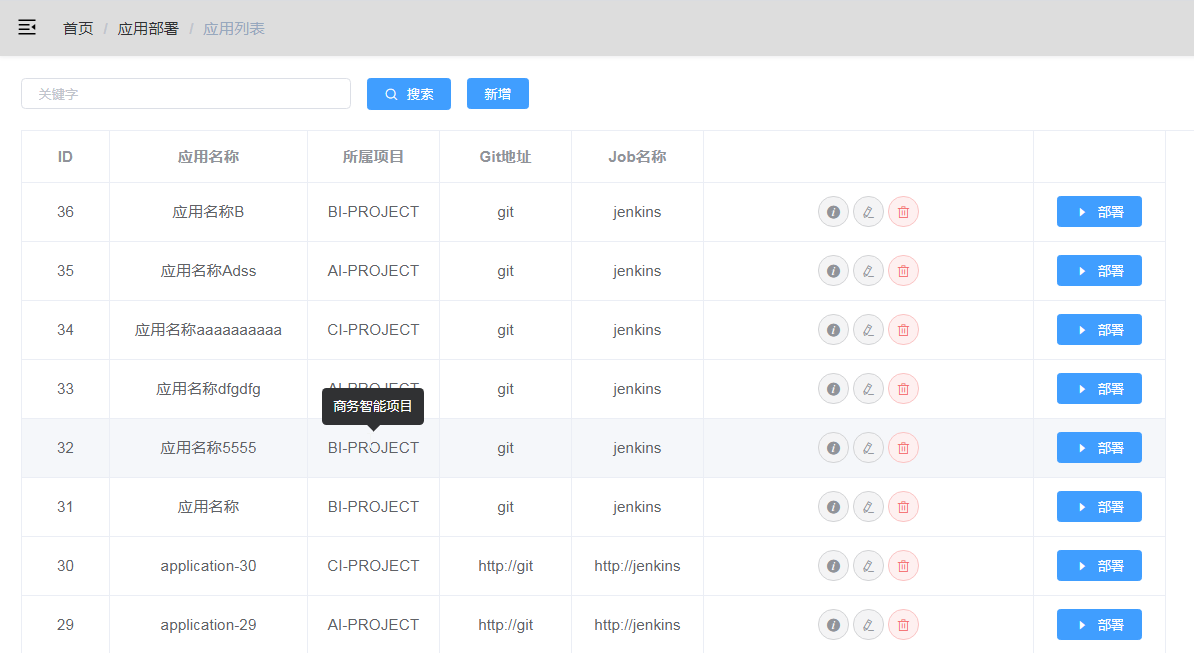Open info for application-29
The height and width of the screenshot is (653, 1194).
833,625
